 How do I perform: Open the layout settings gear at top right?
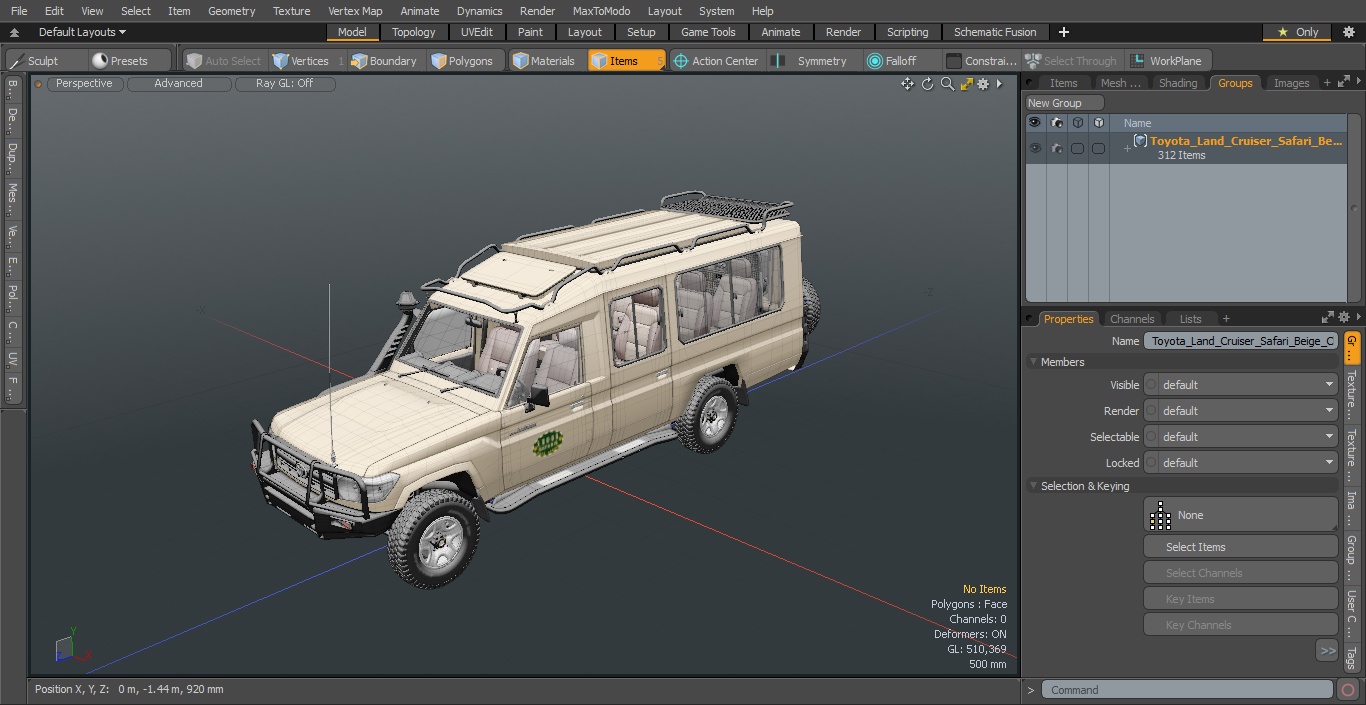[1349, 32]
